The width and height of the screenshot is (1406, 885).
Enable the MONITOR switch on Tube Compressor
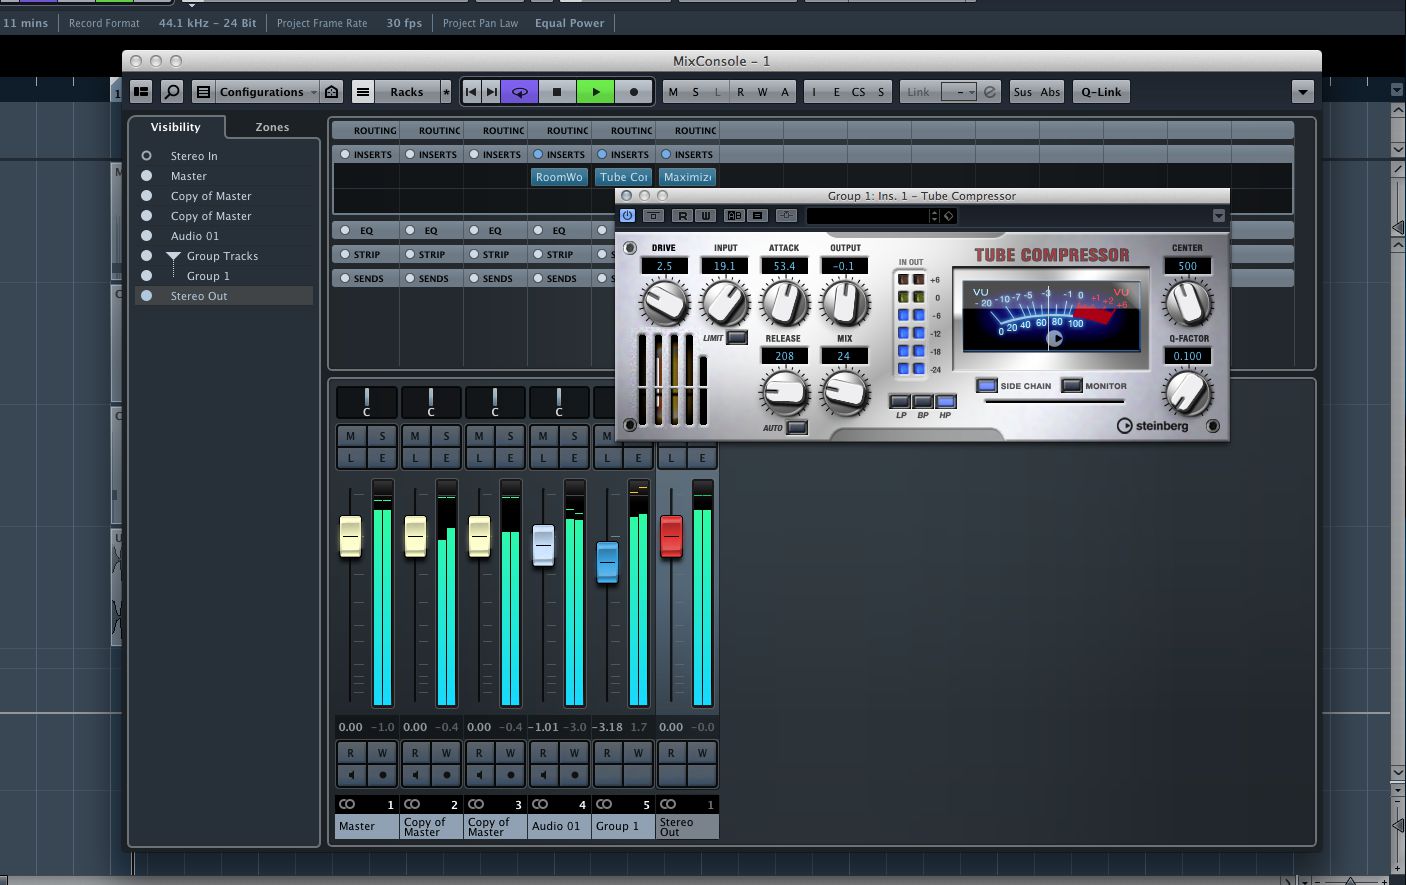coord(1071,385)
